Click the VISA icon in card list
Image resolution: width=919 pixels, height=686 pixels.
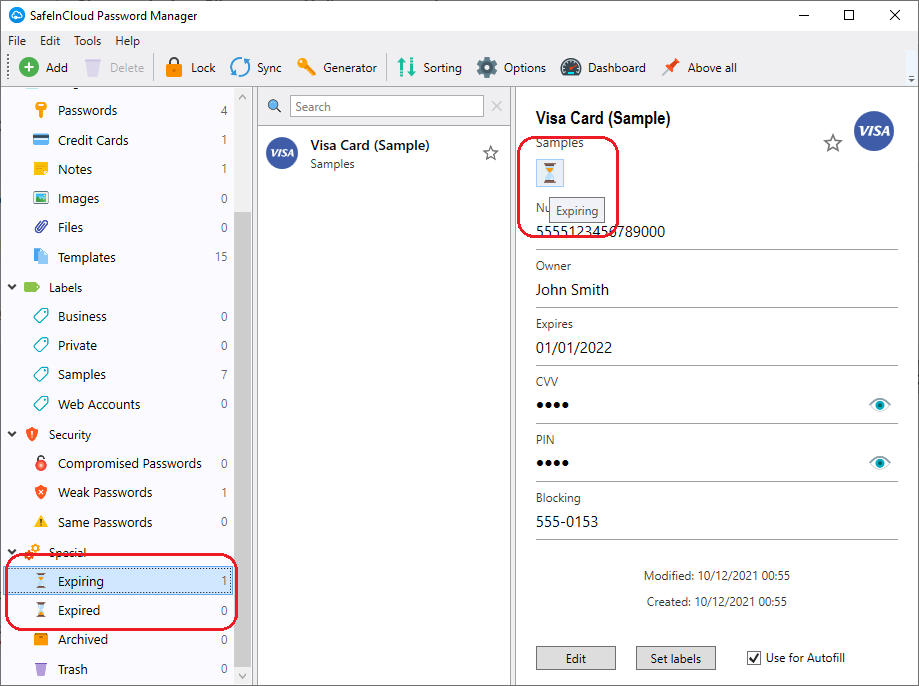point(282,153)
